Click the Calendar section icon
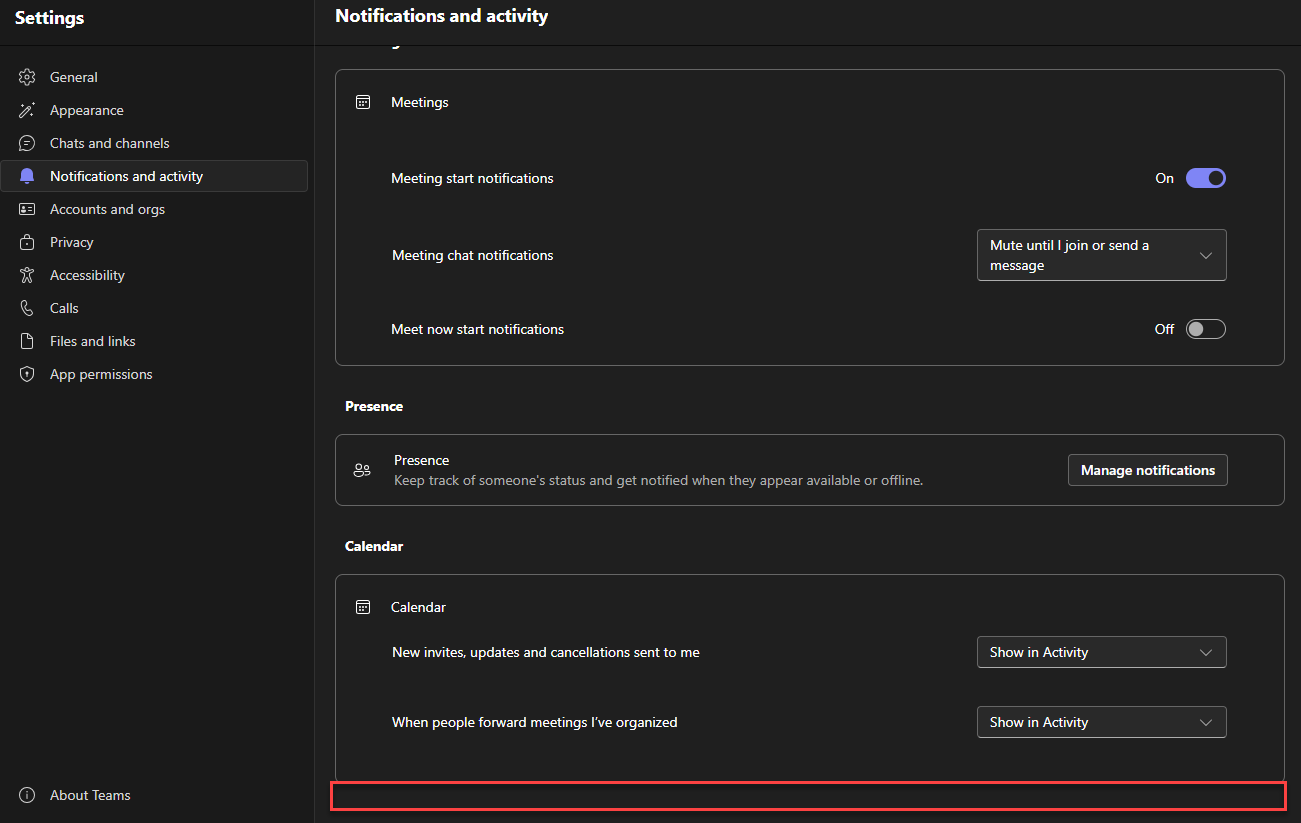This screenshot has height=823, width=1301. 362,606
